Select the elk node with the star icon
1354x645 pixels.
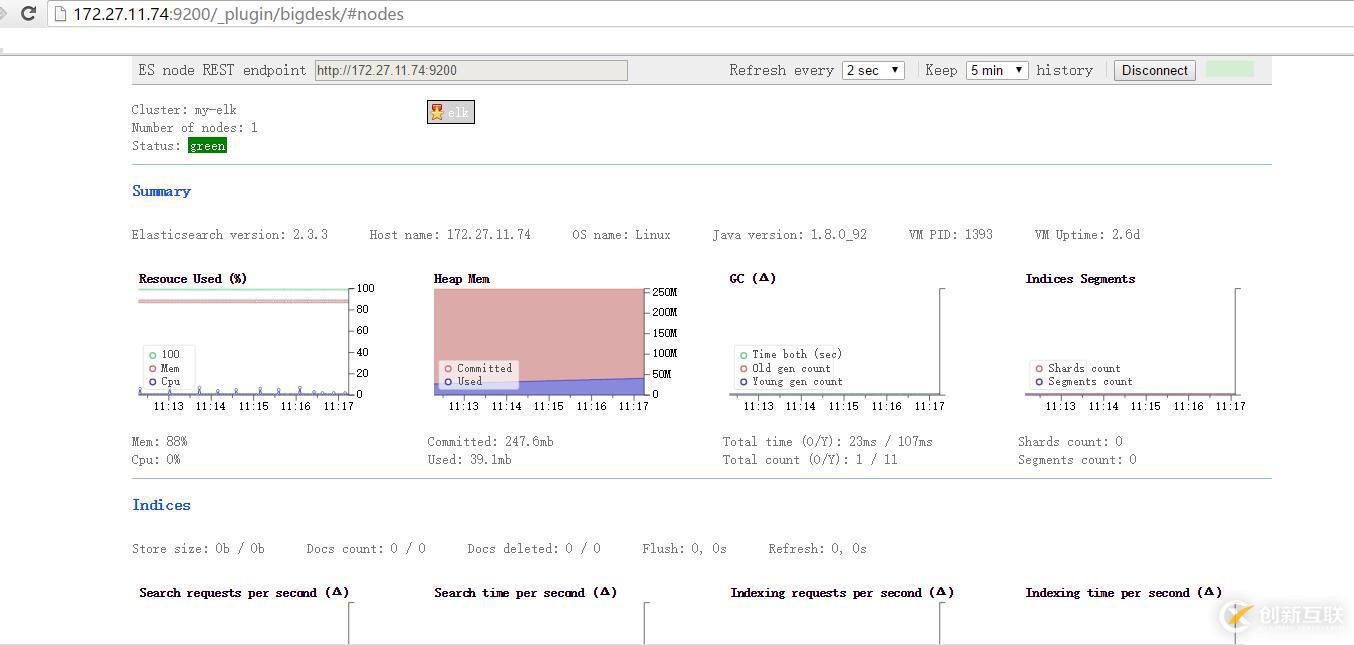(x=450, y=111)
